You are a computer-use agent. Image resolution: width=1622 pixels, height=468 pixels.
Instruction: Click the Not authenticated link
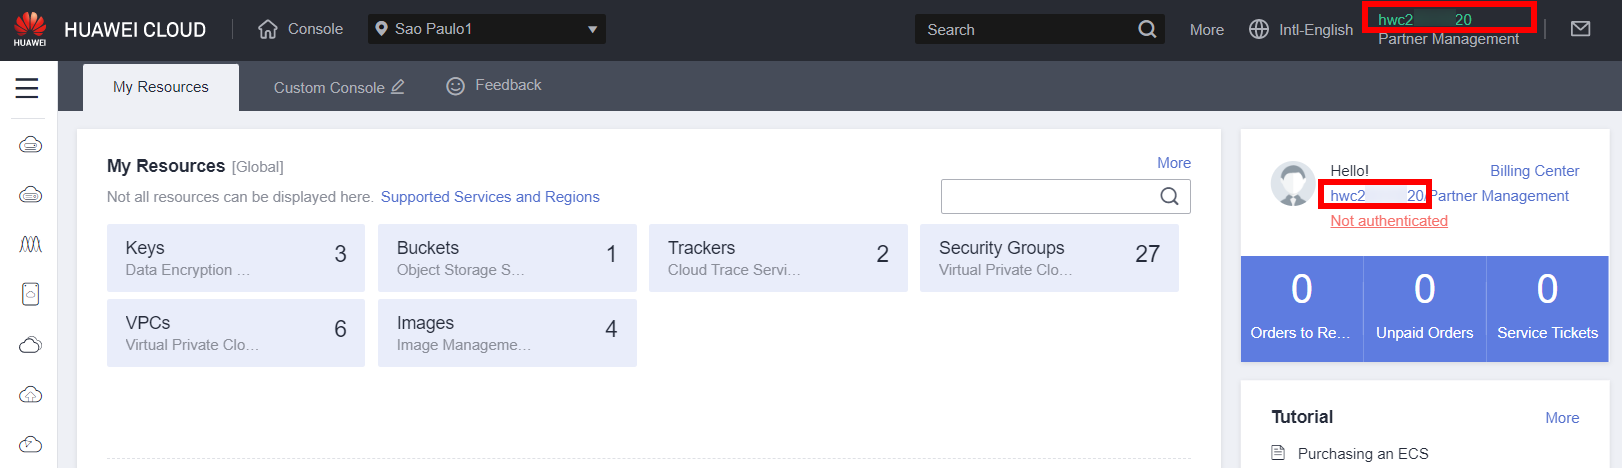tap(1388, 221)
